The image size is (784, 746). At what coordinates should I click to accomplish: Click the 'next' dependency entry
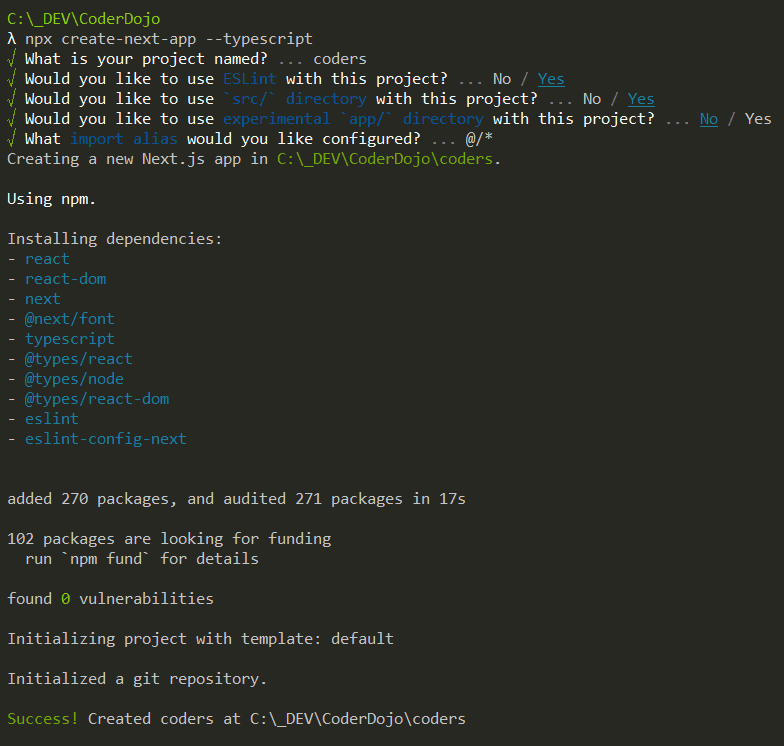click(43, 299)
